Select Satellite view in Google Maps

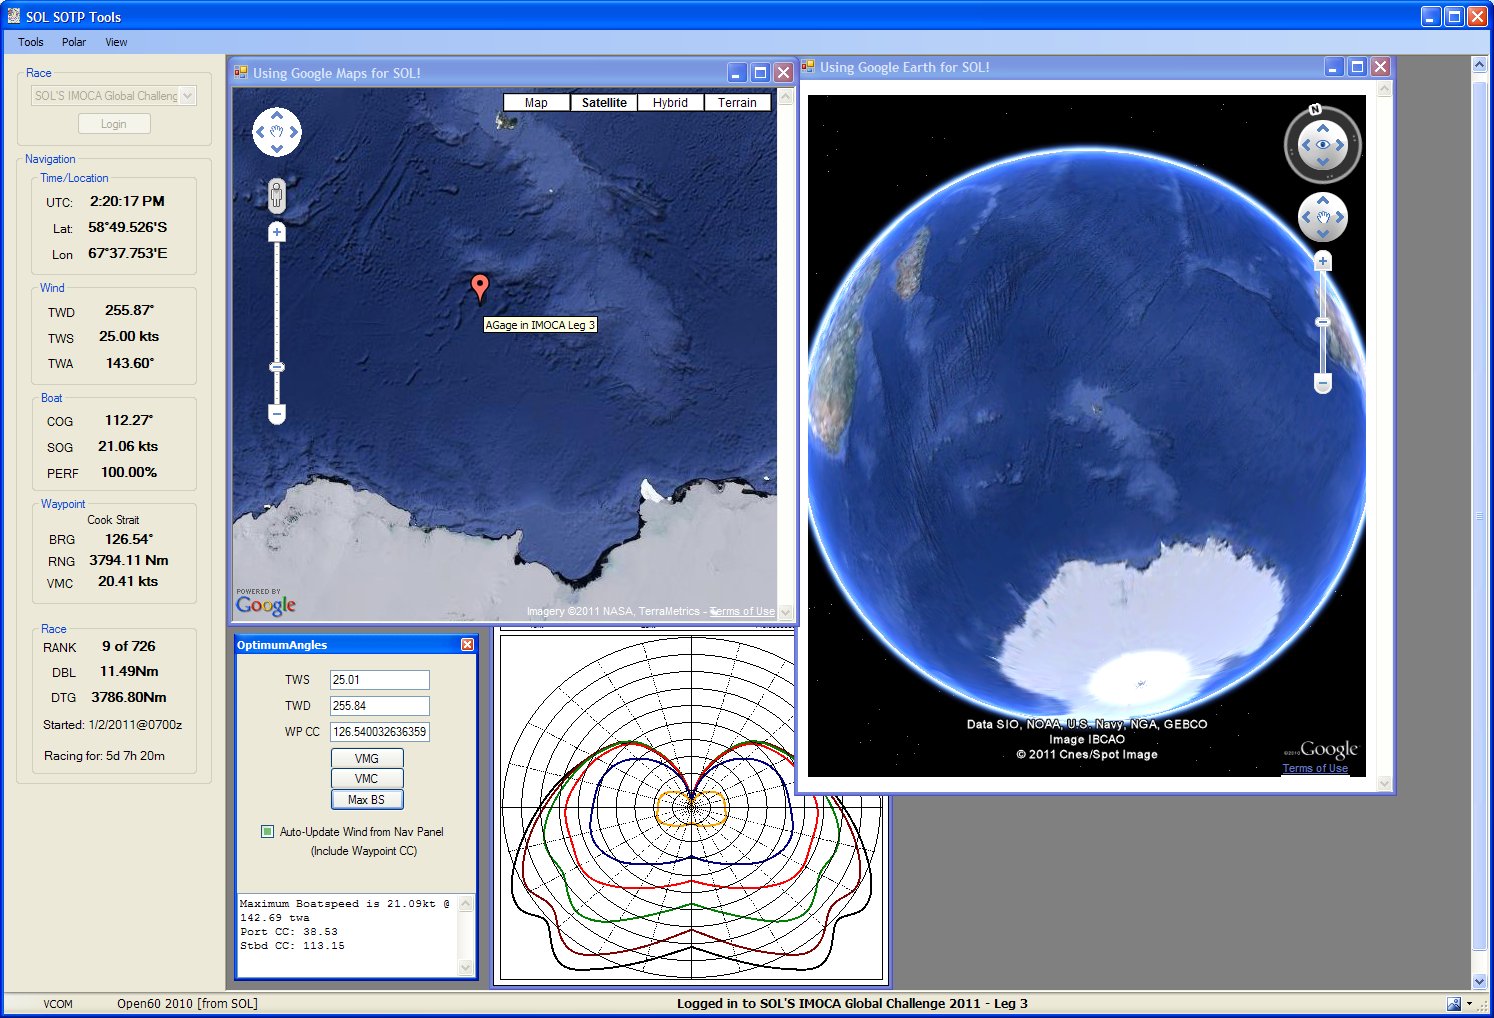(x=604, y=103)
